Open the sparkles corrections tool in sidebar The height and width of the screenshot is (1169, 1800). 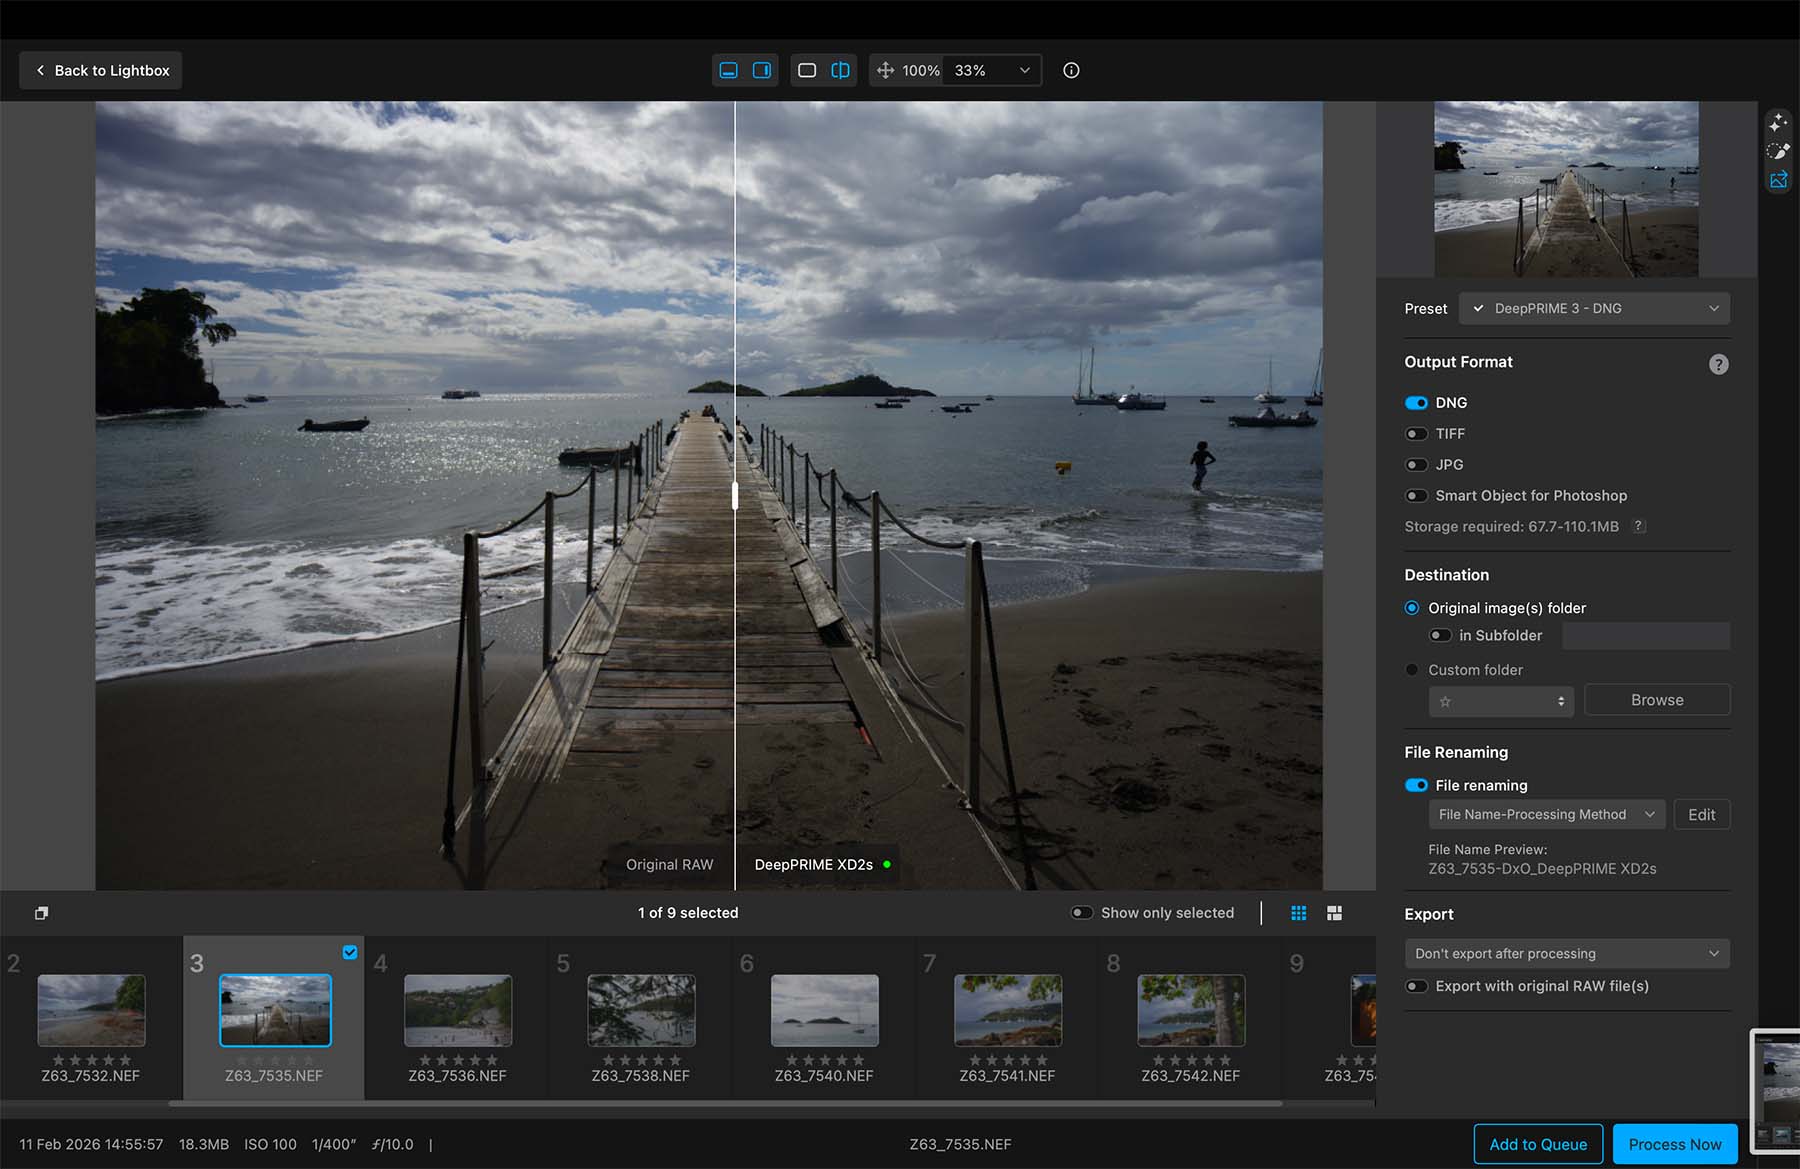[x=1777, y=122]
